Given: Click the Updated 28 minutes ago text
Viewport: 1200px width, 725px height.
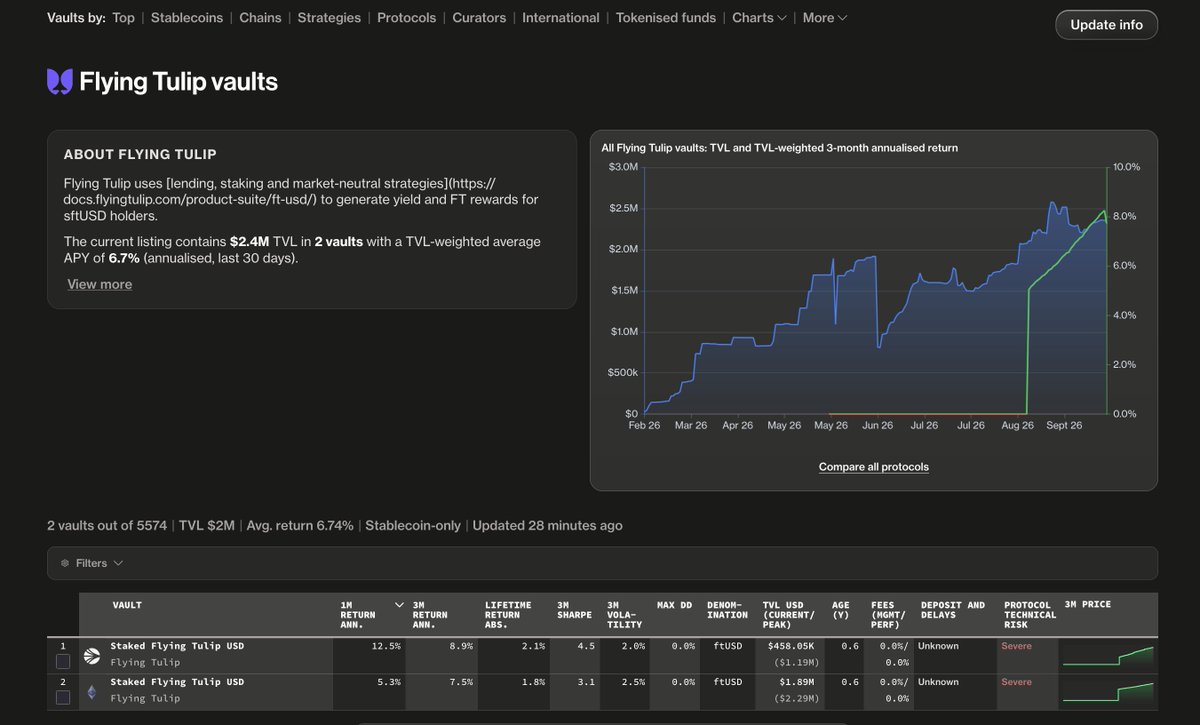Looking at the screenshot, I should tap(547, 525).
